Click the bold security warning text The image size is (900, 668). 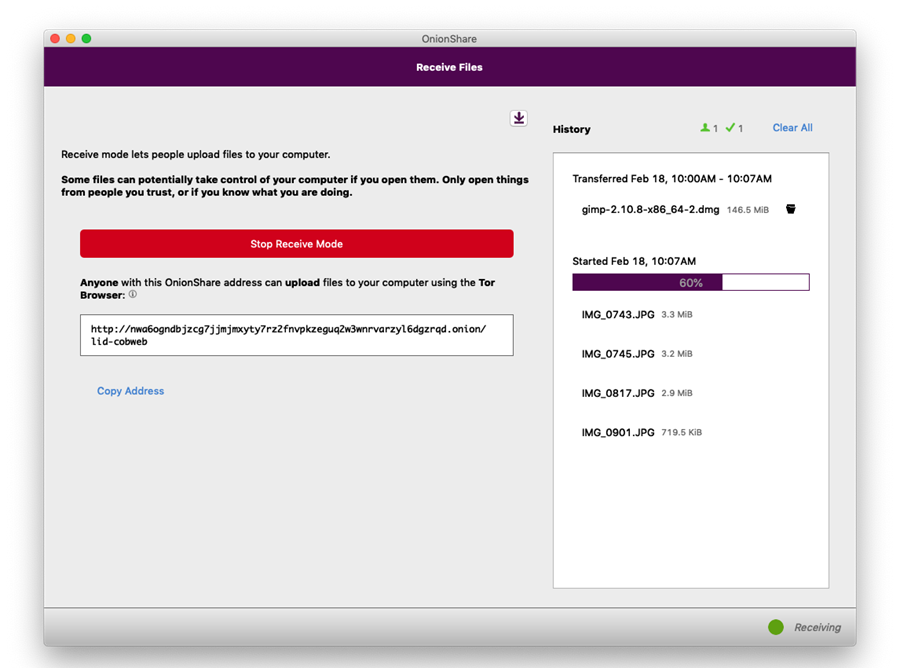click(x=295, y=186)
